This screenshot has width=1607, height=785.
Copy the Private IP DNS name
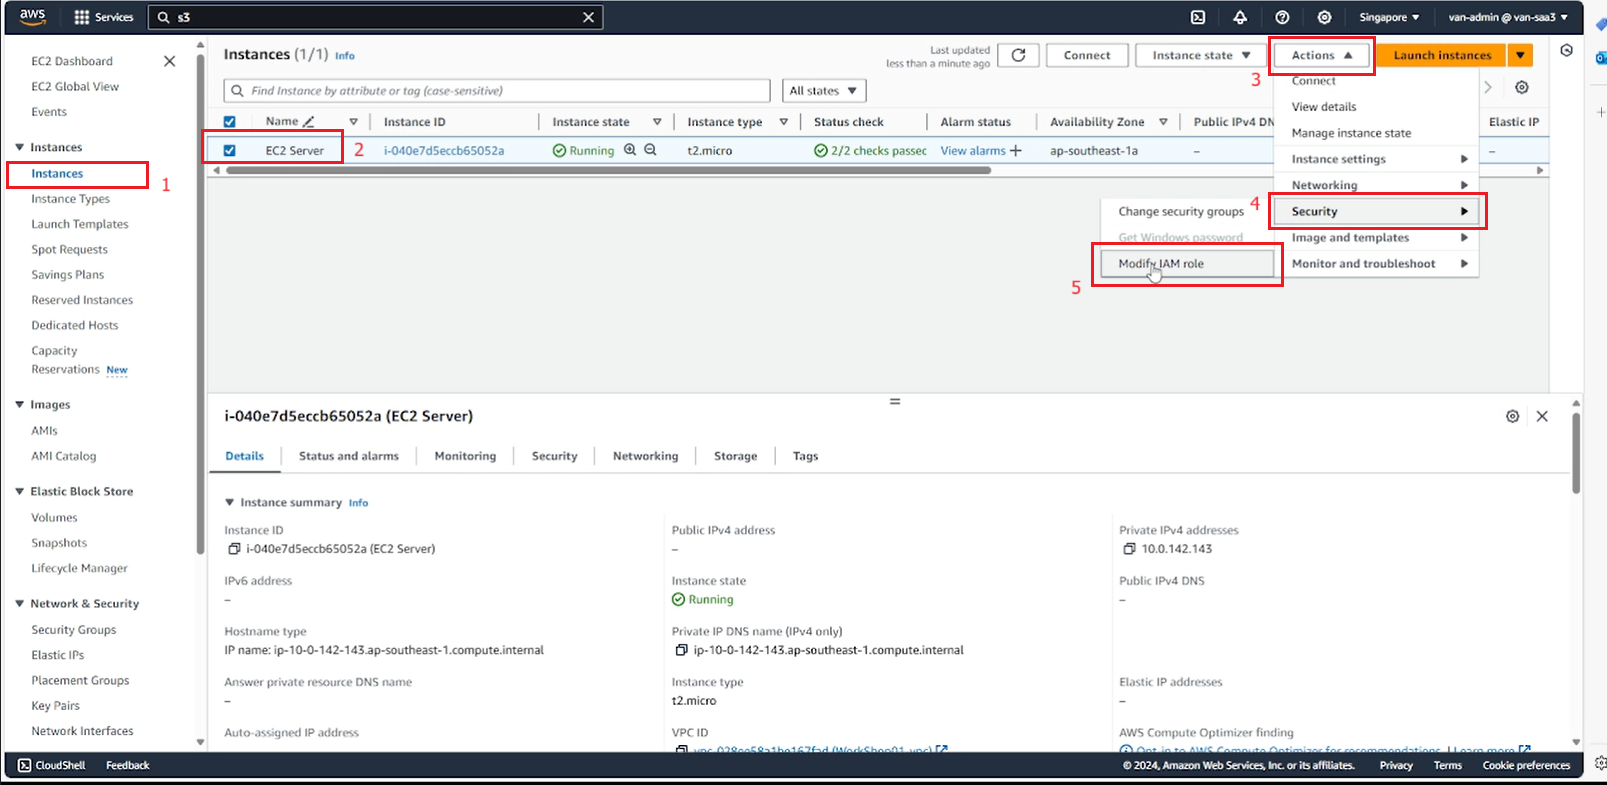pos(682,650)
